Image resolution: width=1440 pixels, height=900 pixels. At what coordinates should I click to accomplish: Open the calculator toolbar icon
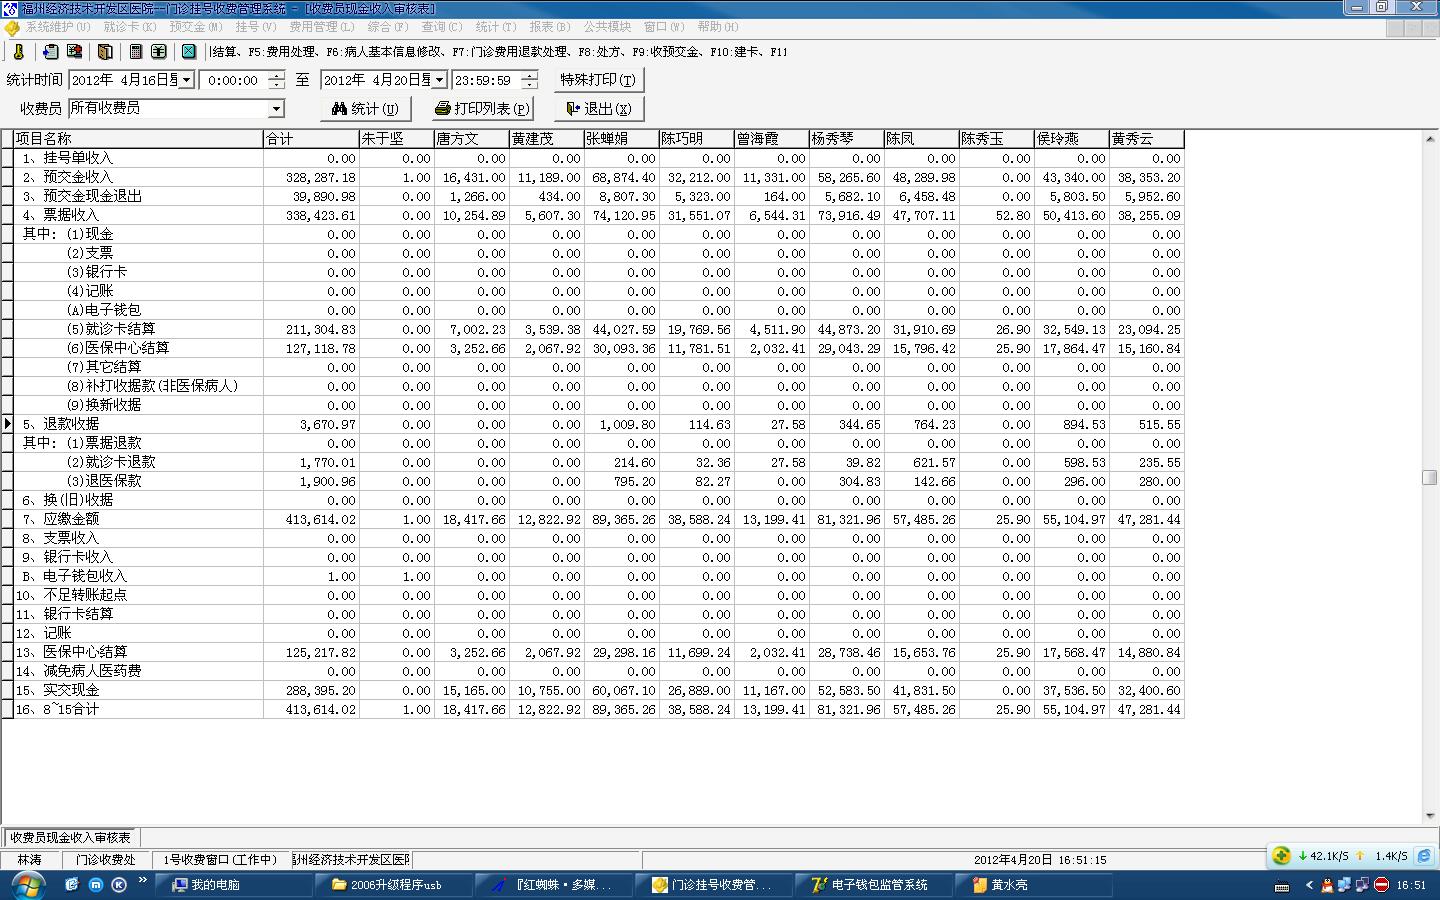tap(136, 52)
